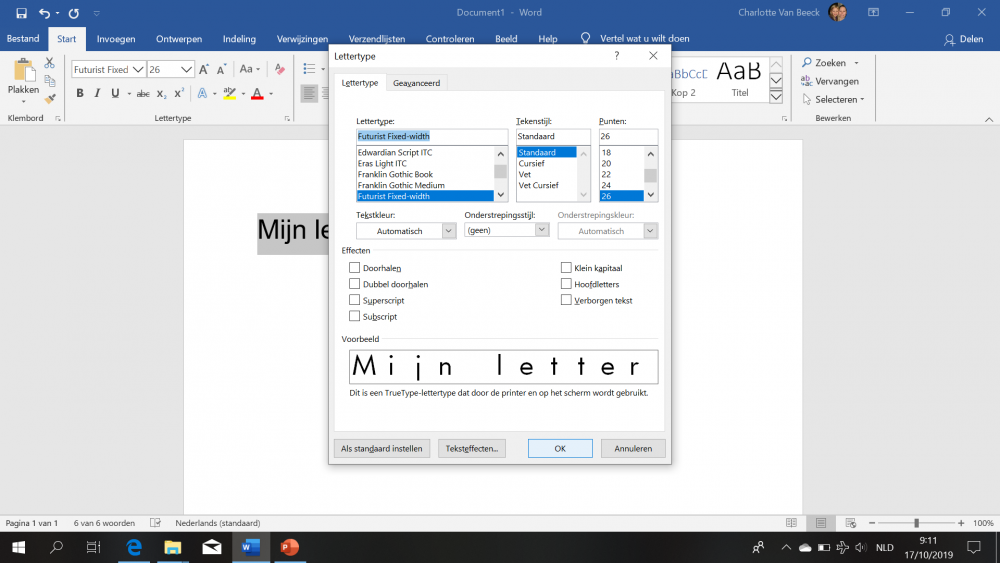Click the Plakken paste icon
The height and width of the screenshot is (563, 1000).
[x=23, y=76]
